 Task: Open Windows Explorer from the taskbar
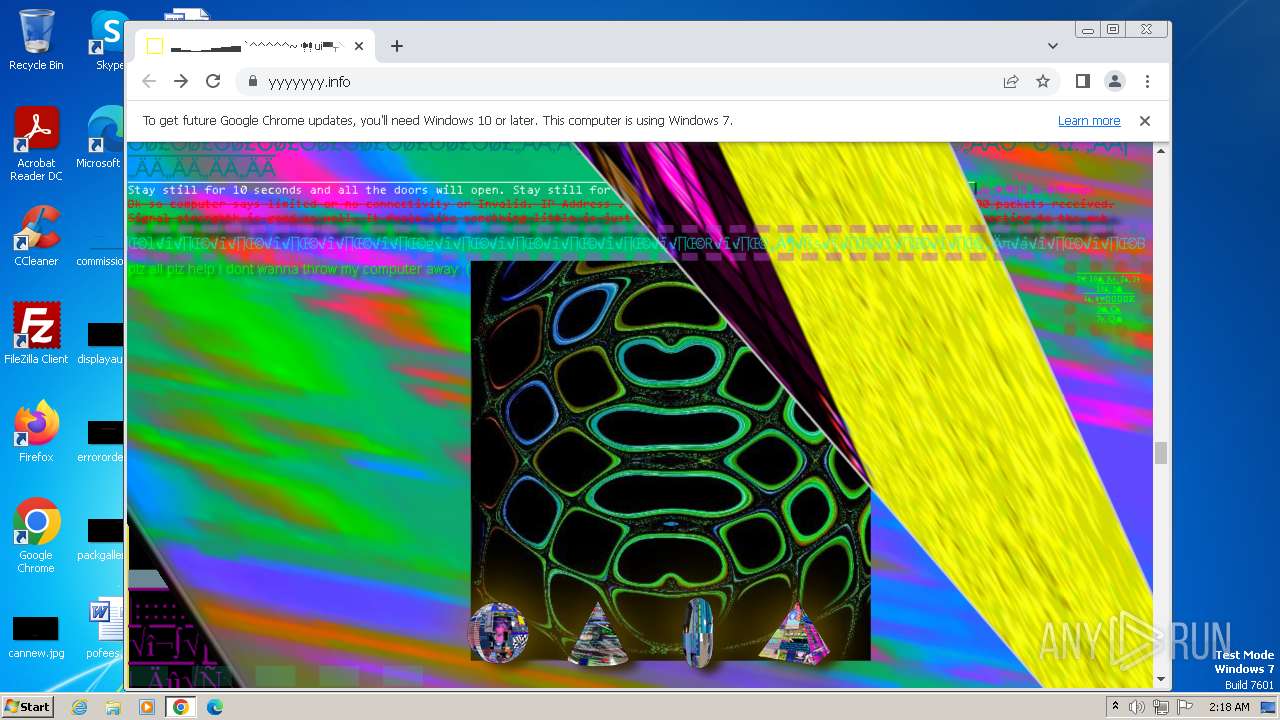(113, 707)
